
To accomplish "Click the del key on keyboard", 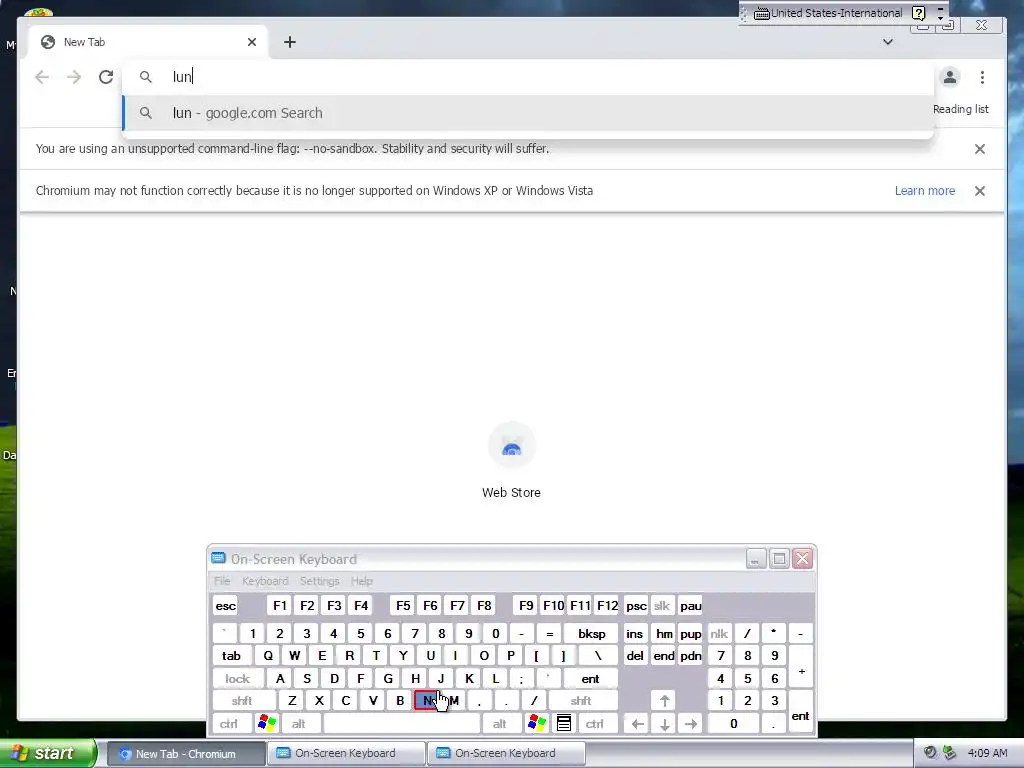I will point(635,656).
